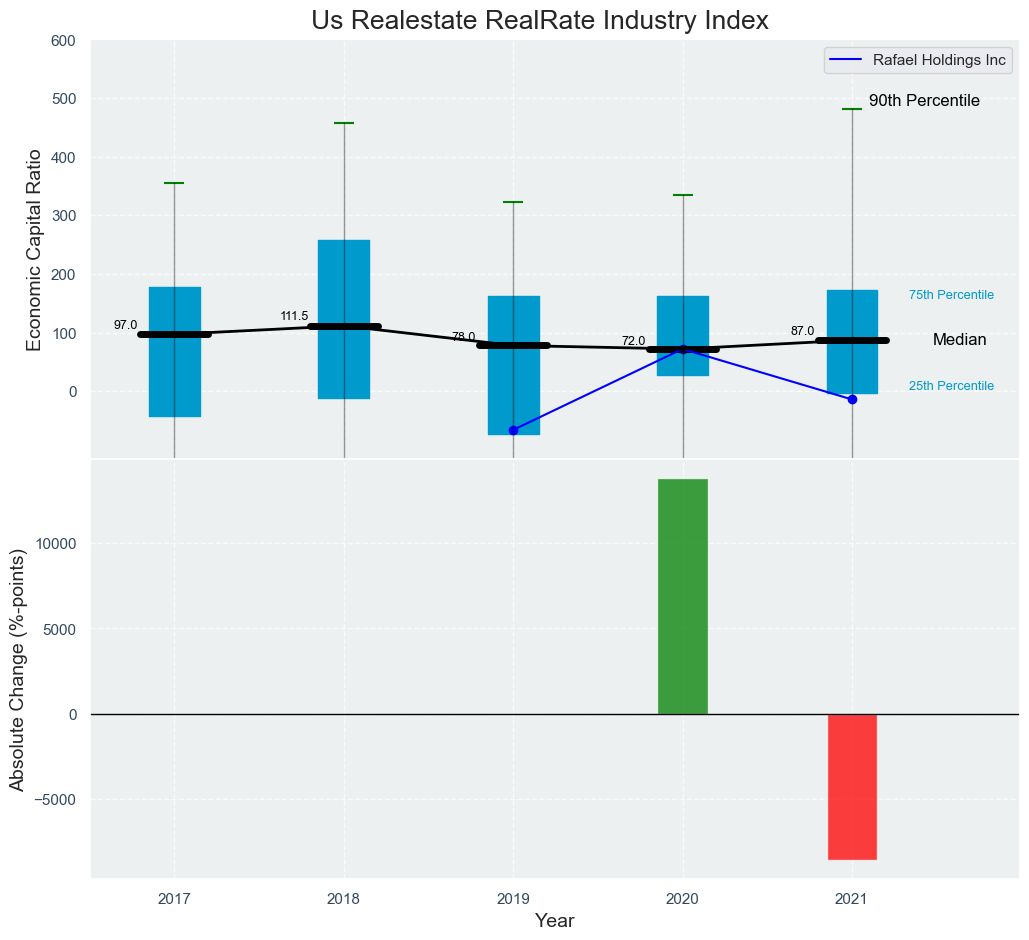Image resolution: width=1029 pixels, height=940 pixels.
Task: Click the Rafael Holdings 2021 data point
Action: [x=852, y=399]
